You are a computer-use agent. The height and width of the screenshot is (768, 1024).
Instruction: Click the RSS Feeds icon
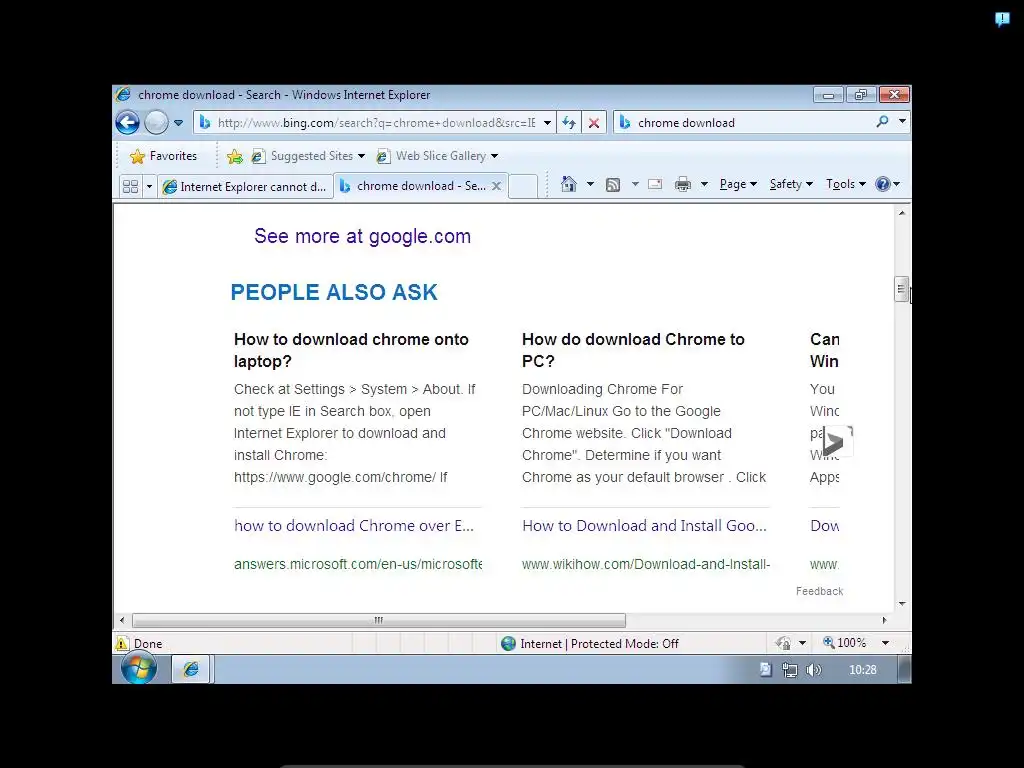coord(613,185)
